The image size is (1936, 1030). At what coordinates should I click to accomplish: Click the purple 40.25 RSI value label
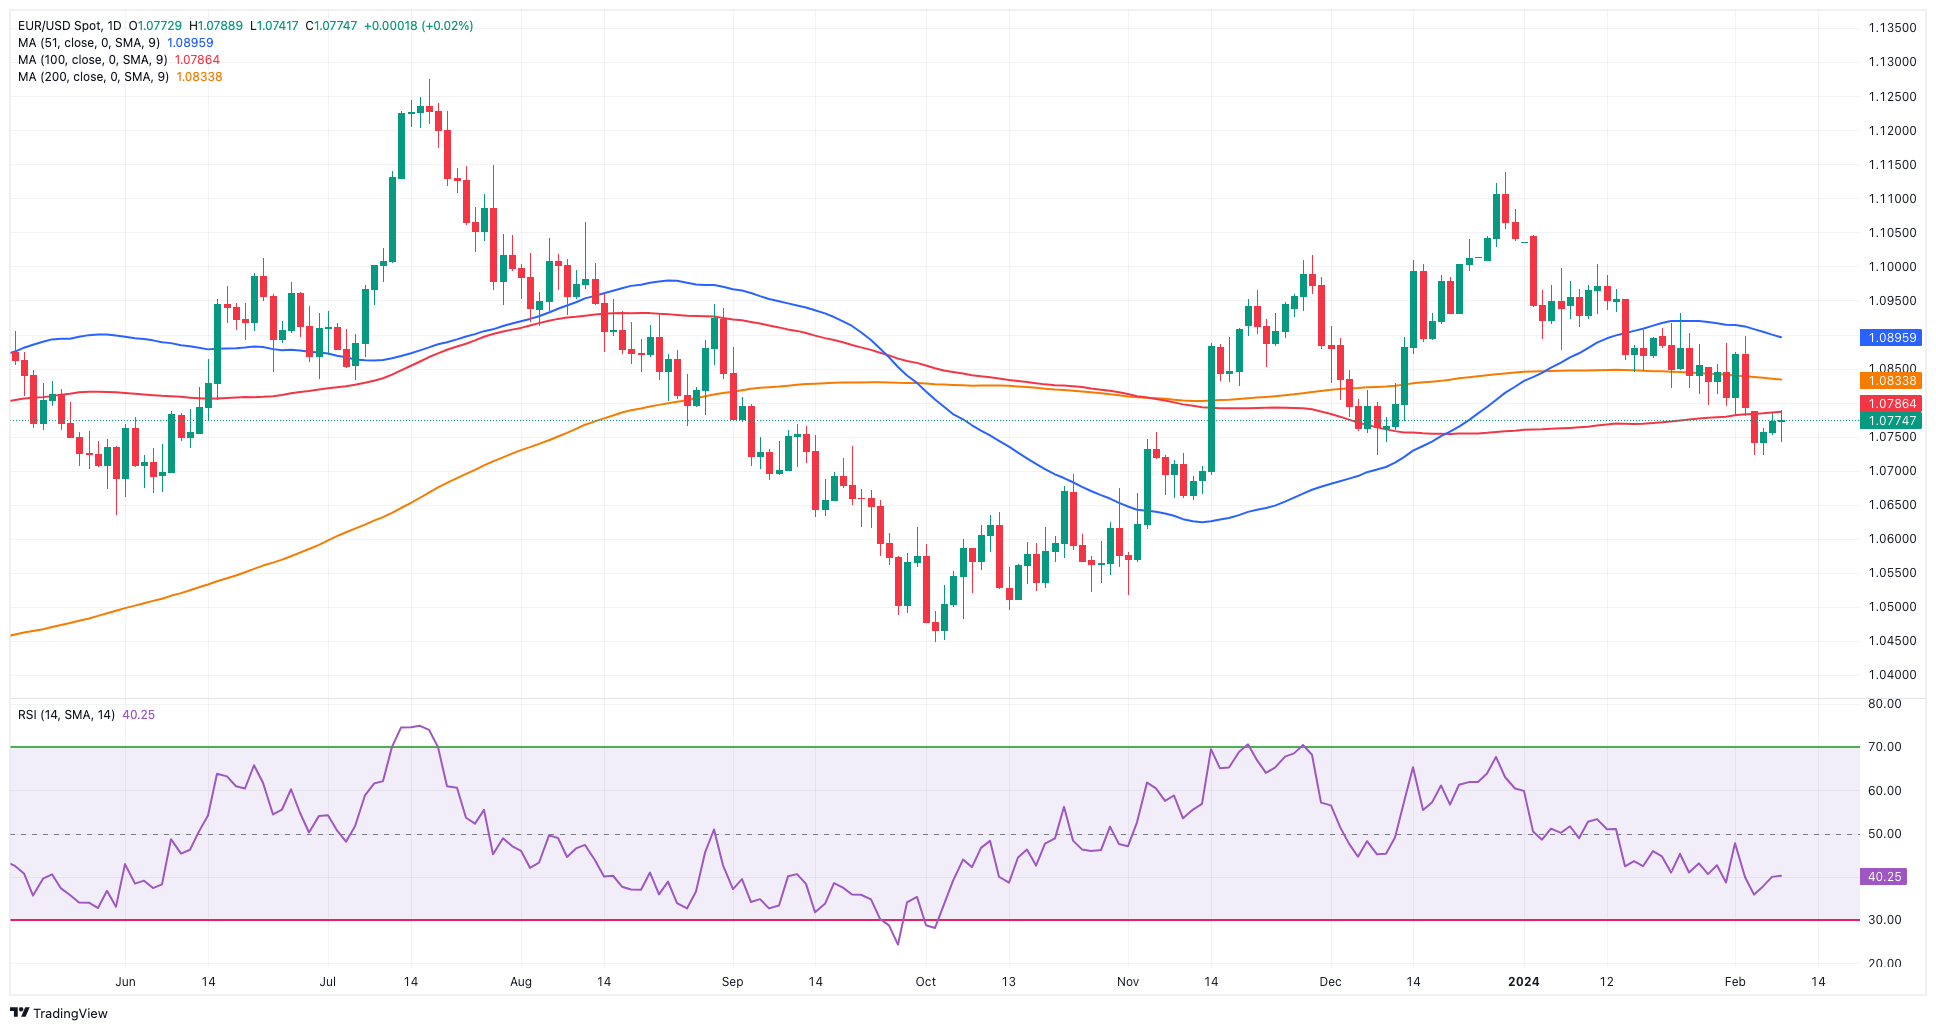tap(1884, 877)
